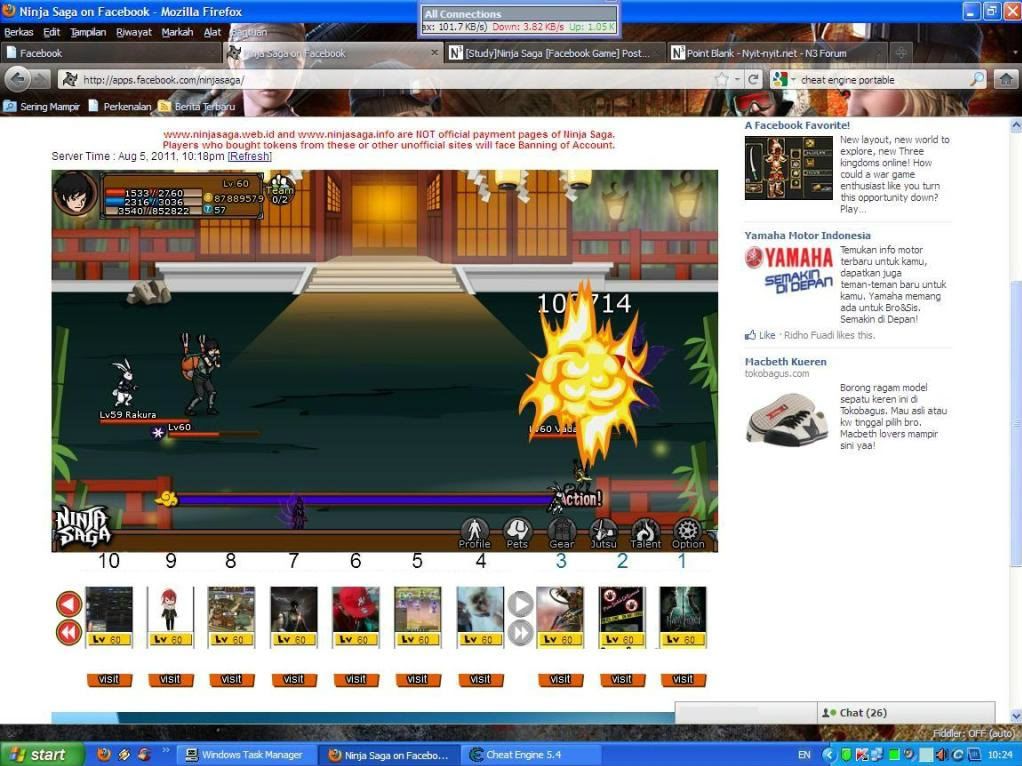Open the Alat menu
The width and height of the screenshot is (1022, 766).
pos(212,32)
